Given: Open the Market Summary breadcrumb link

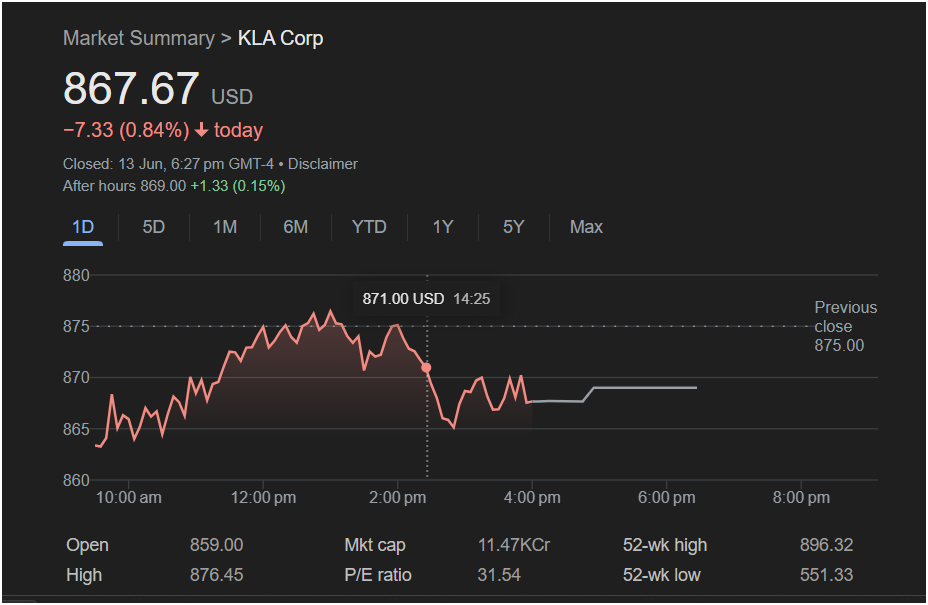Looking at the screenshot, I should (x=139, y=38).
